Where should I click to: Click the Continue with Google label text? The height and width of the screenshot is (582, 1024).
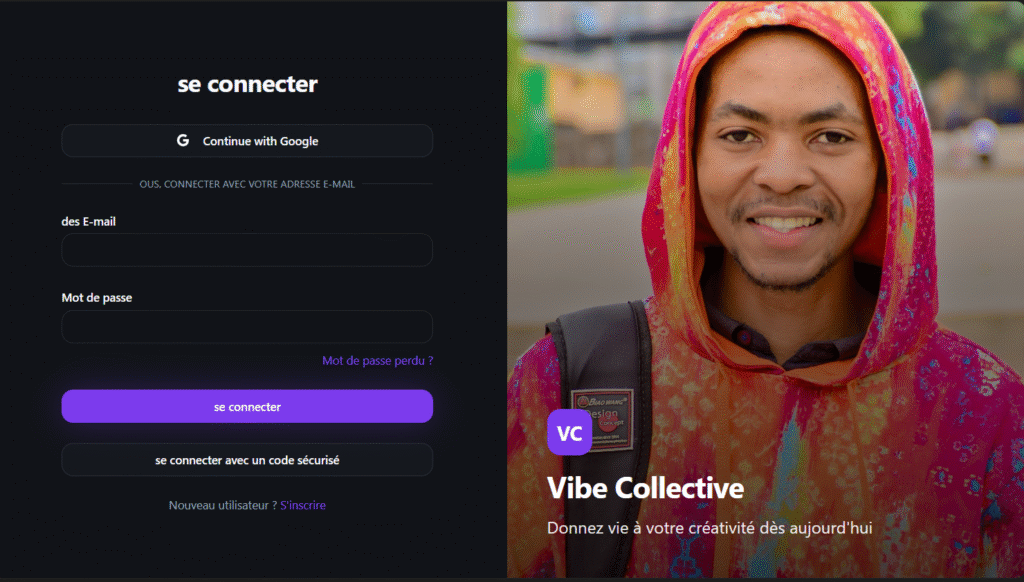click(261, 141)
